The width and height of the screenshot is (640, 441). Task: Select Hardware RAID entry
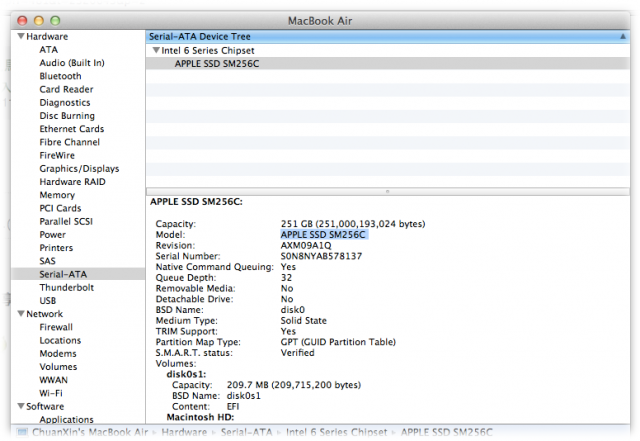[x=73, y=182]
